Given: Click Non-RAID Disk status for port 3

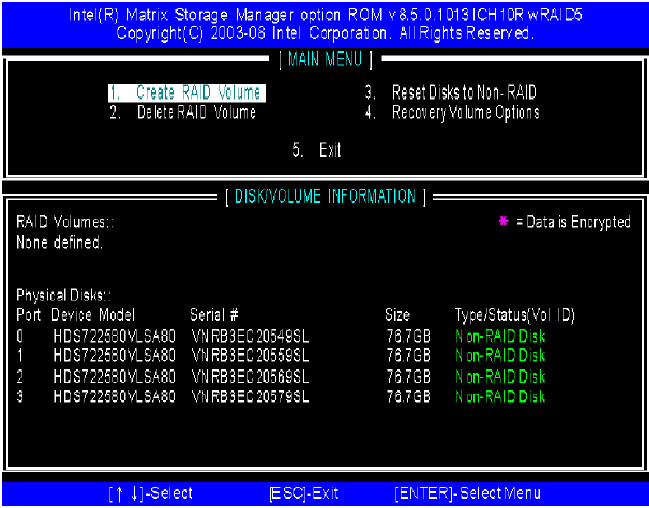Looking at the screenshot, I should pos(500,397).
